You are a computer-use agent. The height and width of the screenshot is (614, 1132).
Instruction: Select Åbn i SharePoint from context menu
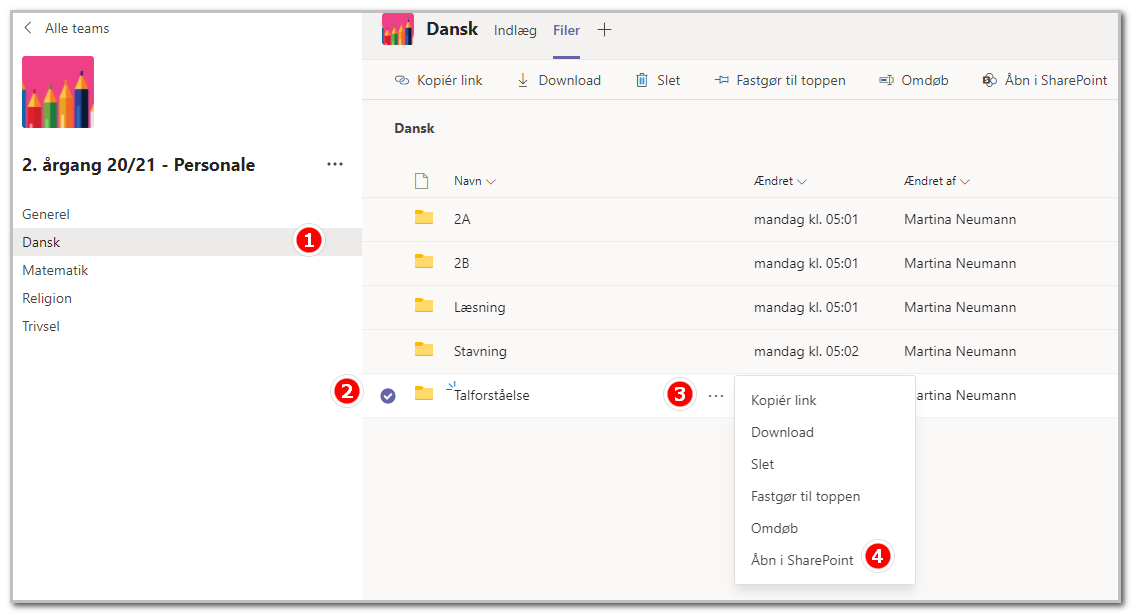click(x=801, y=560)
